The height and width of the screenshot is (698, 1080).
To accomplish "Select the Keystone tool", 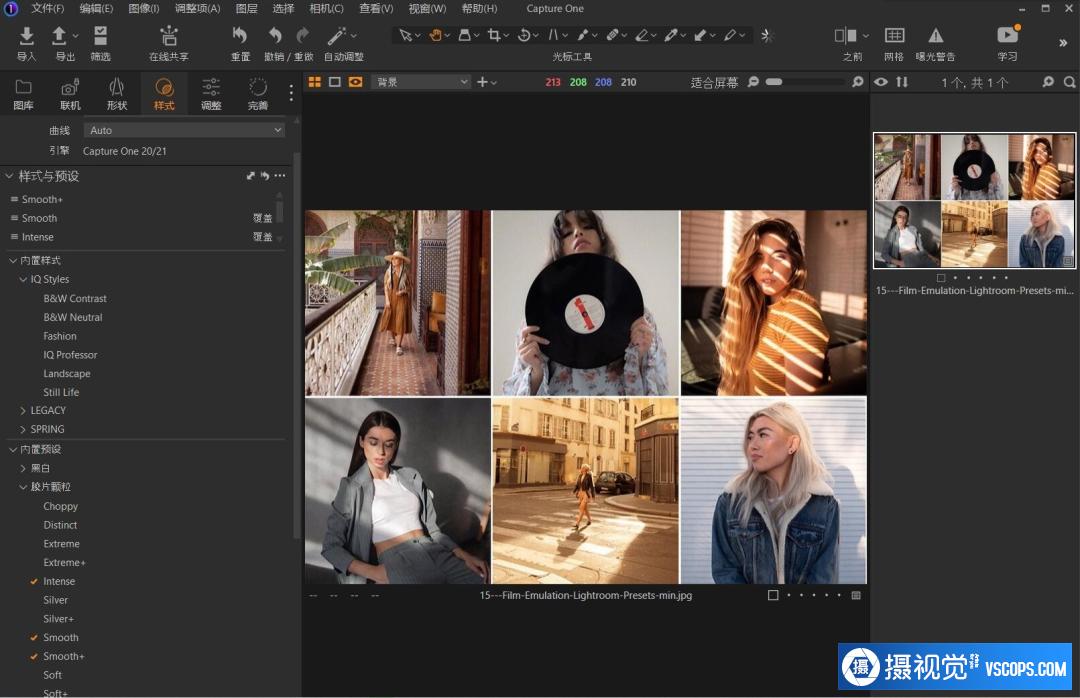I will pos(553,35).
